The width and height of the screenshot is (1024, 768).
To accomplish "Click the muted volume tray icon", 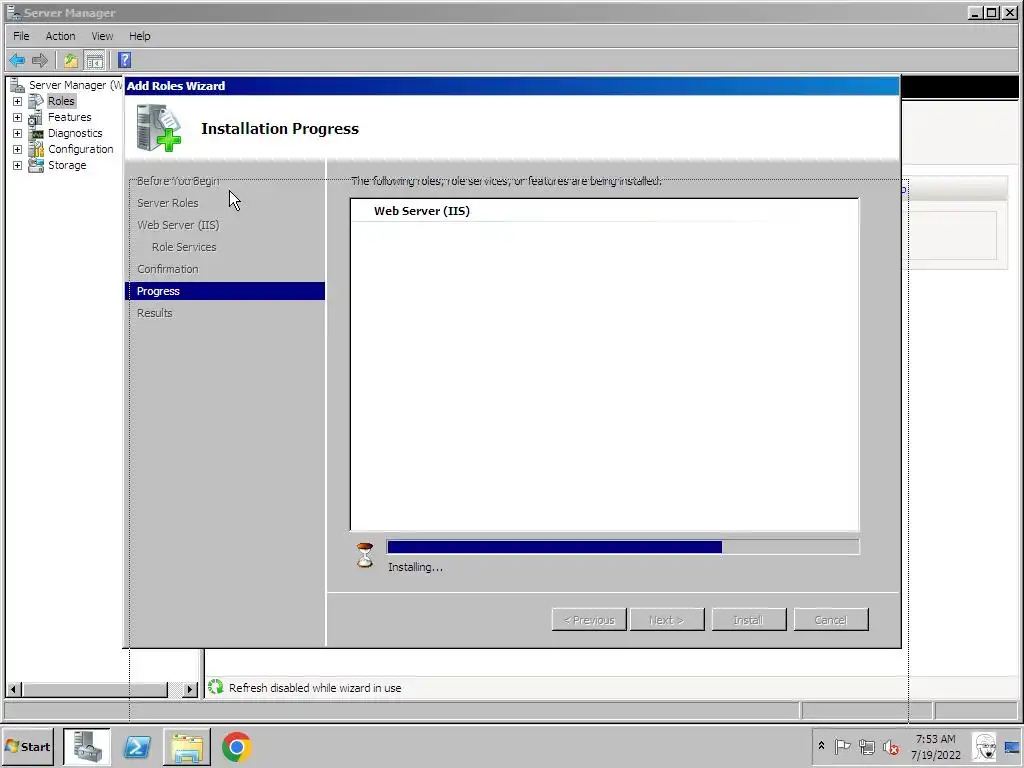I will click(891, 746).
